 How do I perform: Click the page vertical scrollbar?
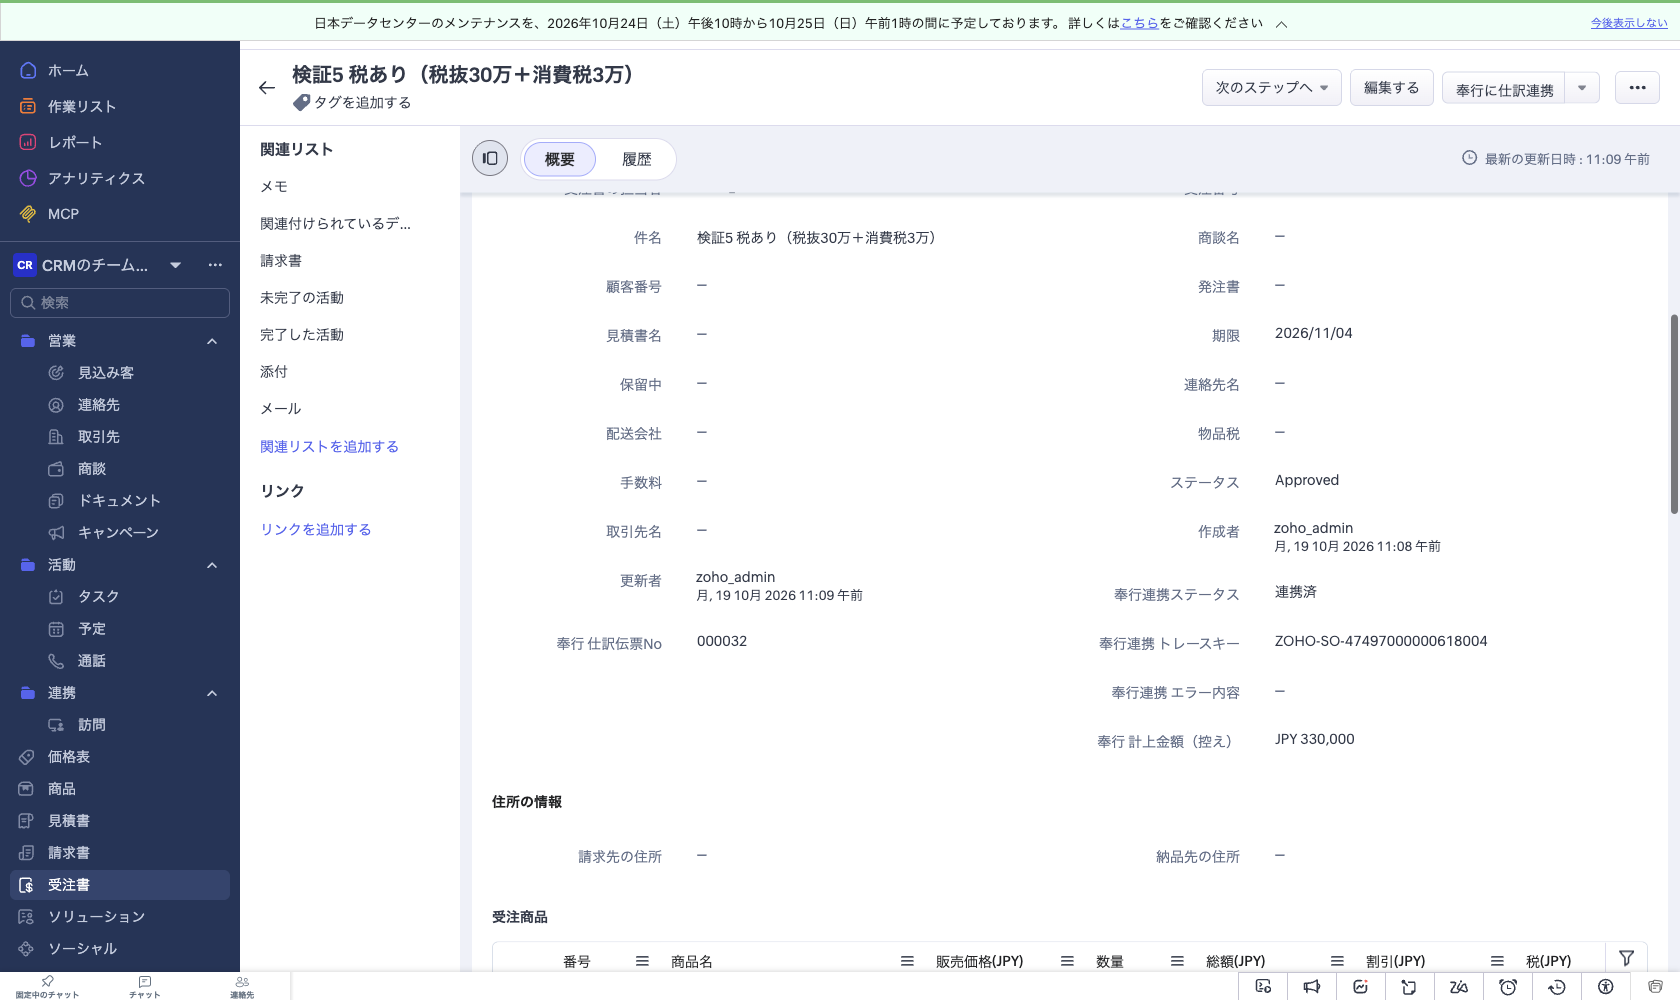pyautogui.click(x=1674, y=413)
